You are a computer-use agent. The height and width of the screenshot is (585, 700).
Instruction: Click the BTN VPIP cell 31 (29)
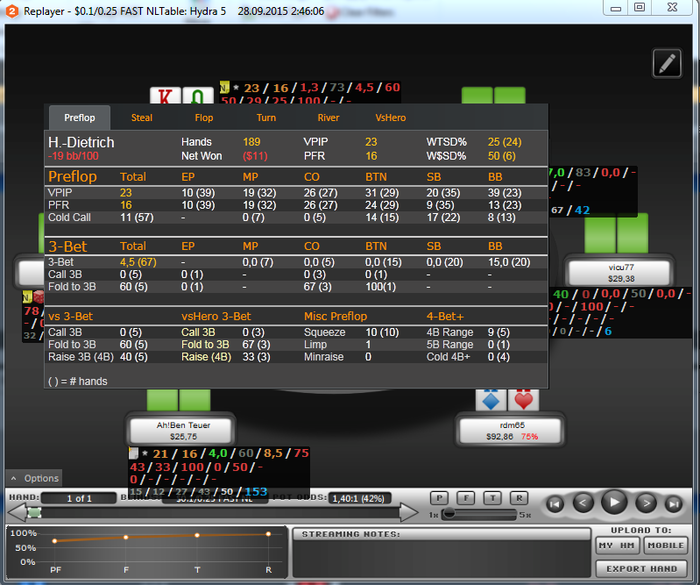(x=382, y=193)
